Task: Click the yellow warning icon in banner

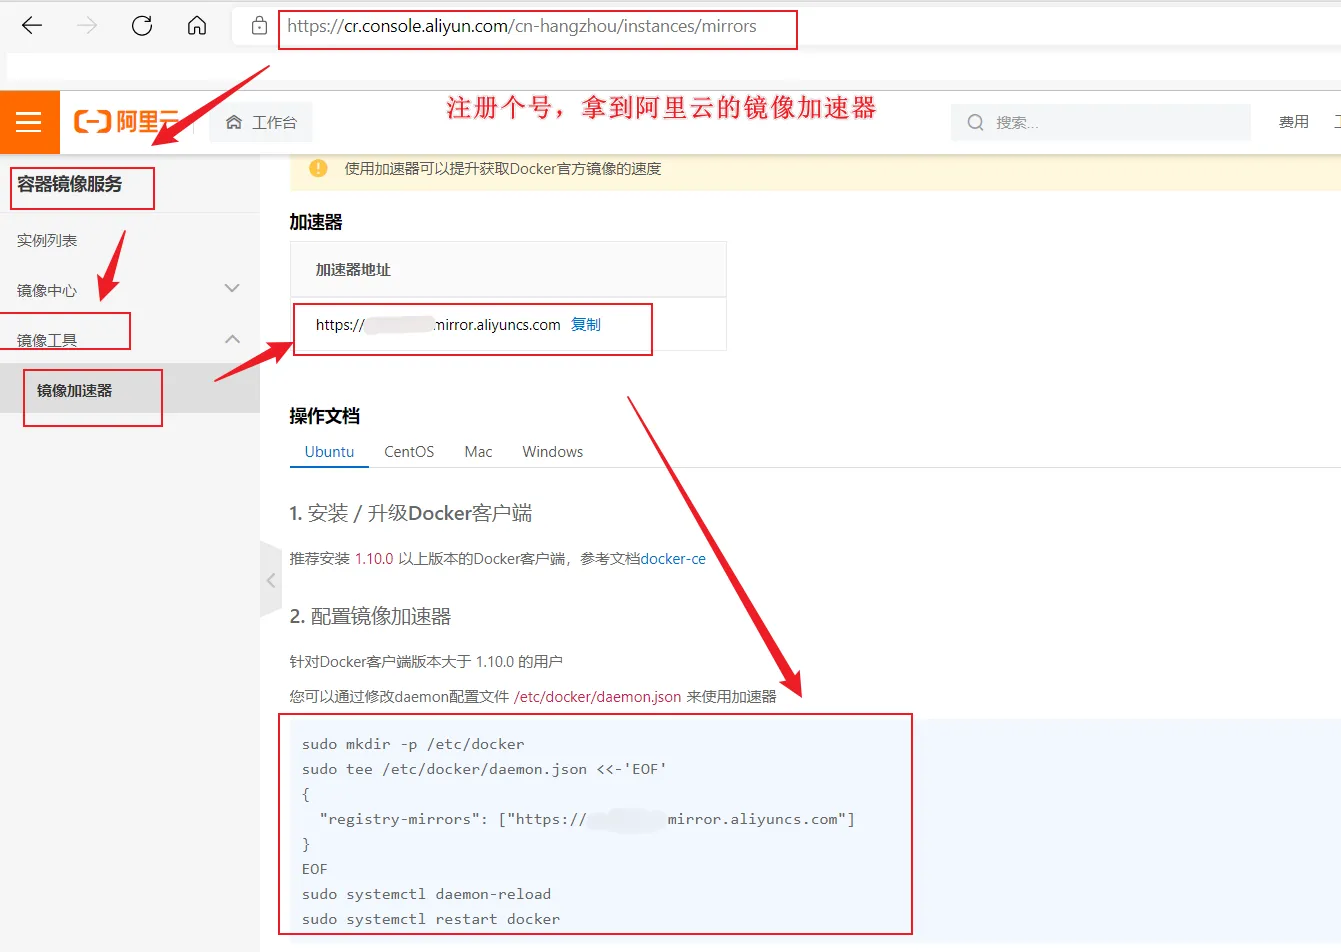Action: (x=318, y=168)
